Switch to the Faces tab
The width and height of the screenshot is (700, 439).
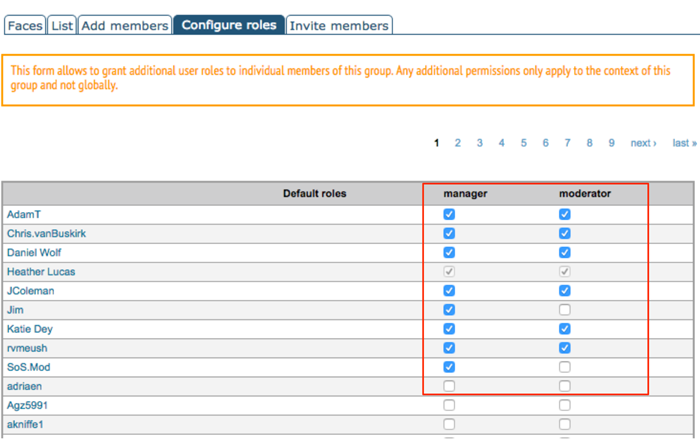coord(23,25)
